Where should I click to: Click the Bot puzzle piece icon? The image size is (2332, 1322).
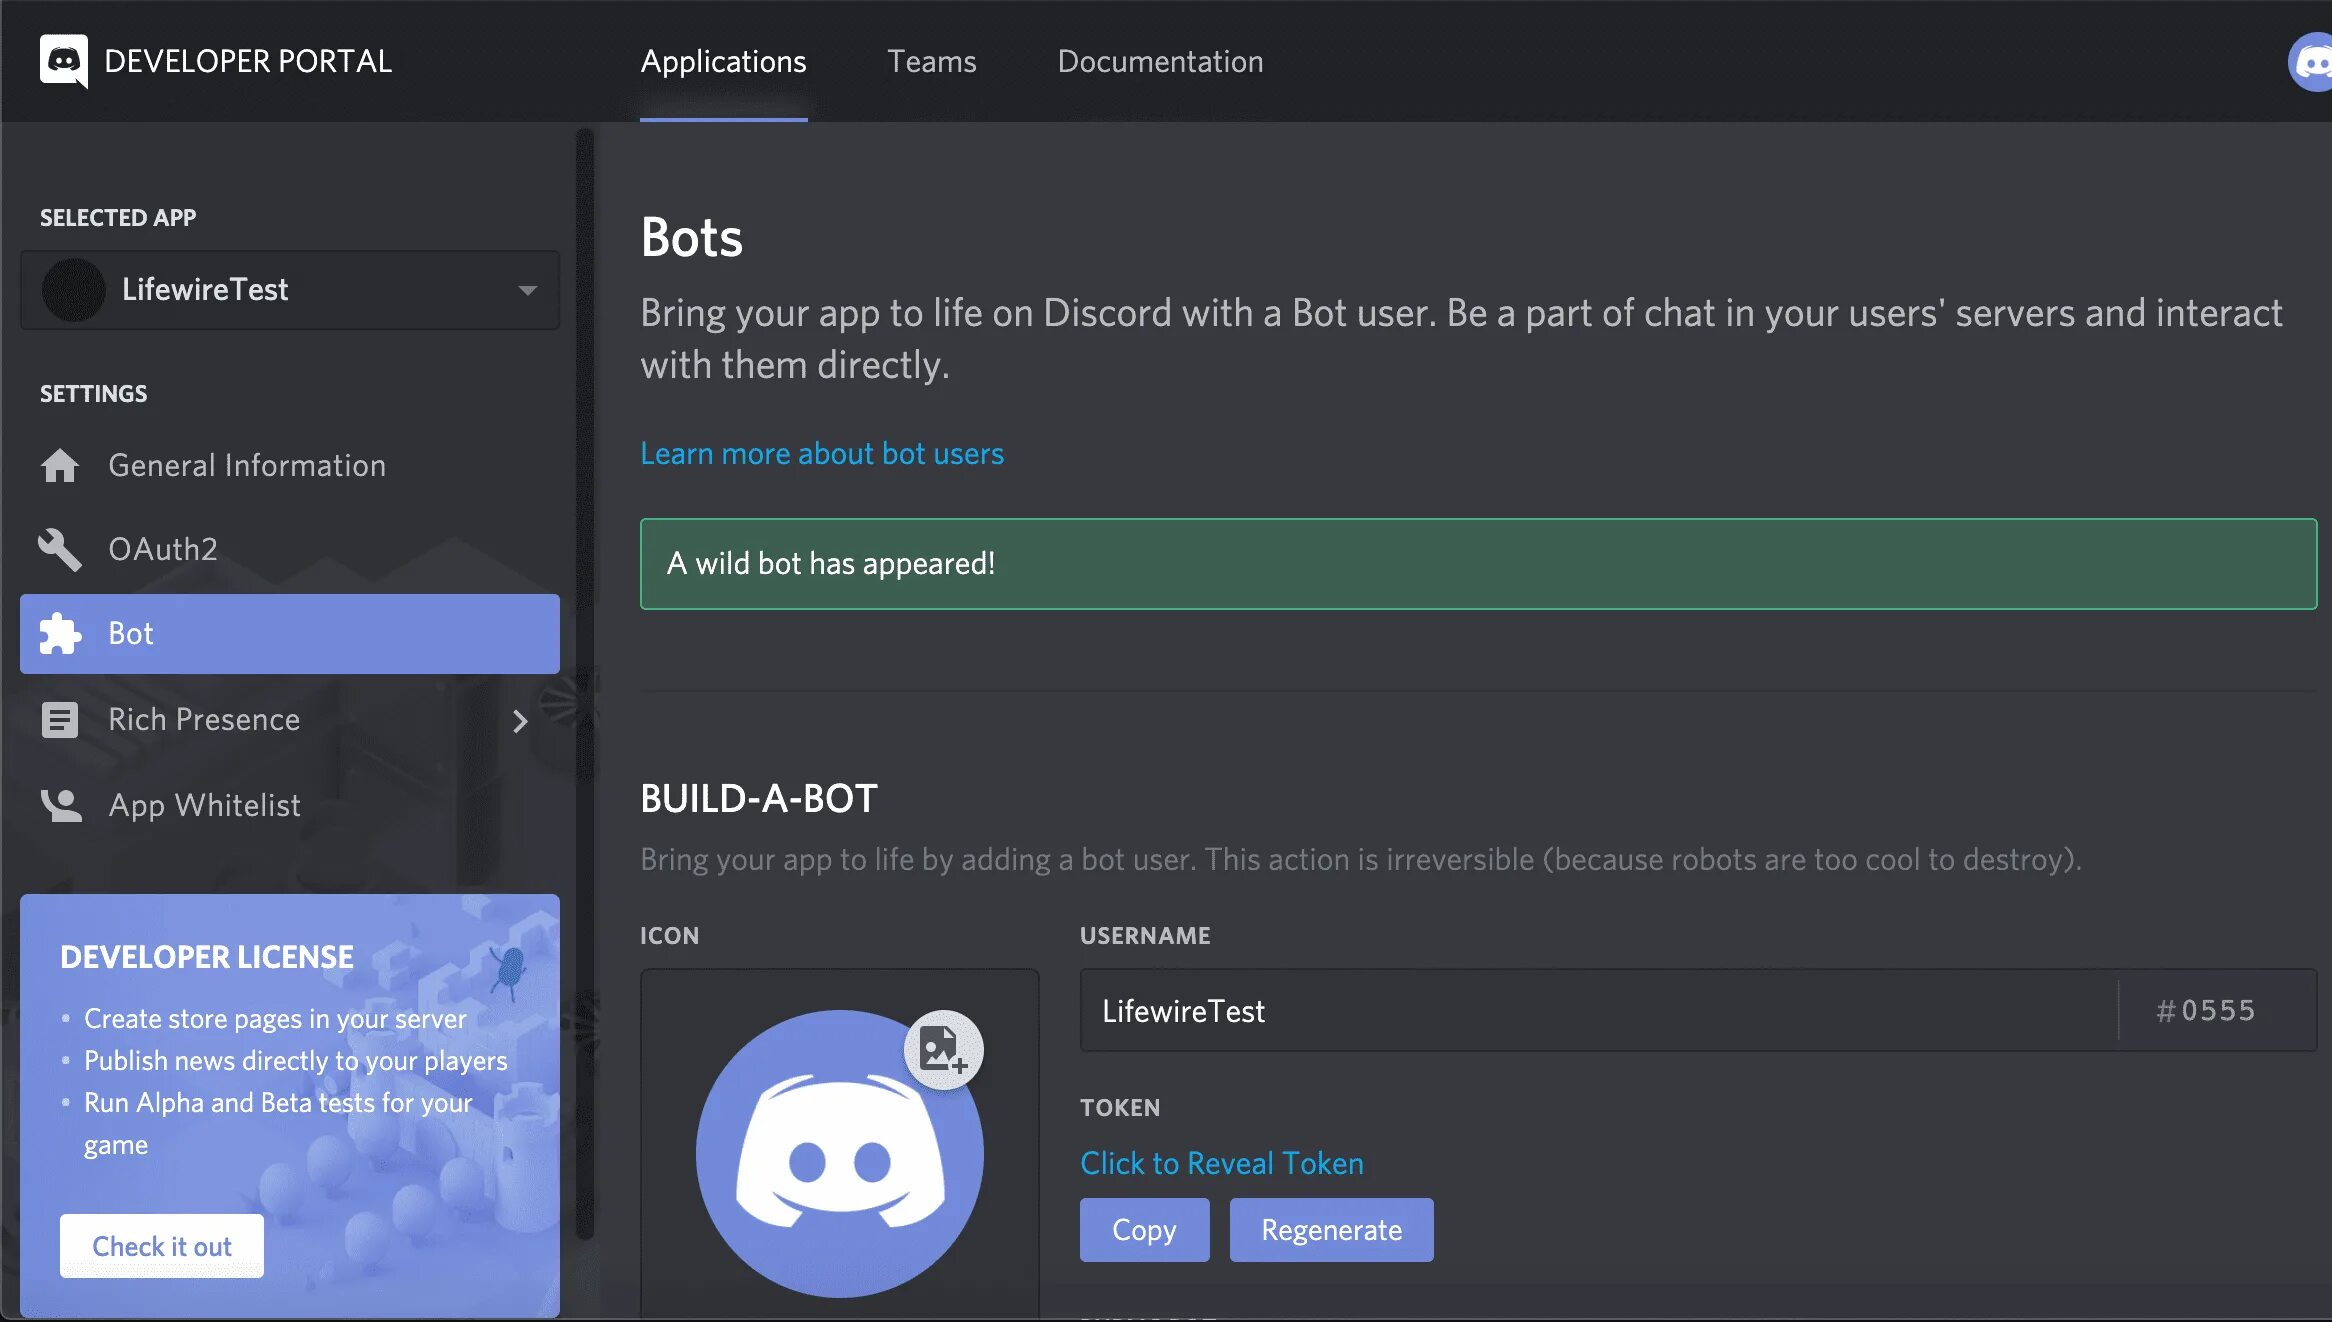pyautogui.click(x=60, y=634)
